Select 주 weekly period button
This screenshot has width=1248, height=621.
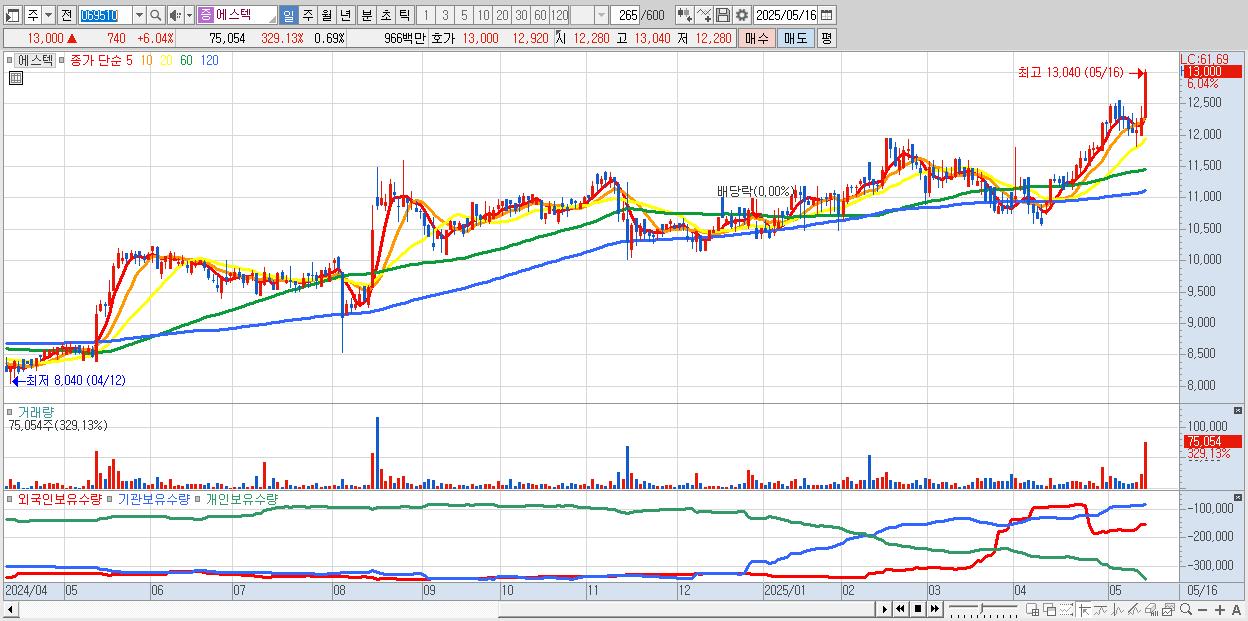(307, 15)
